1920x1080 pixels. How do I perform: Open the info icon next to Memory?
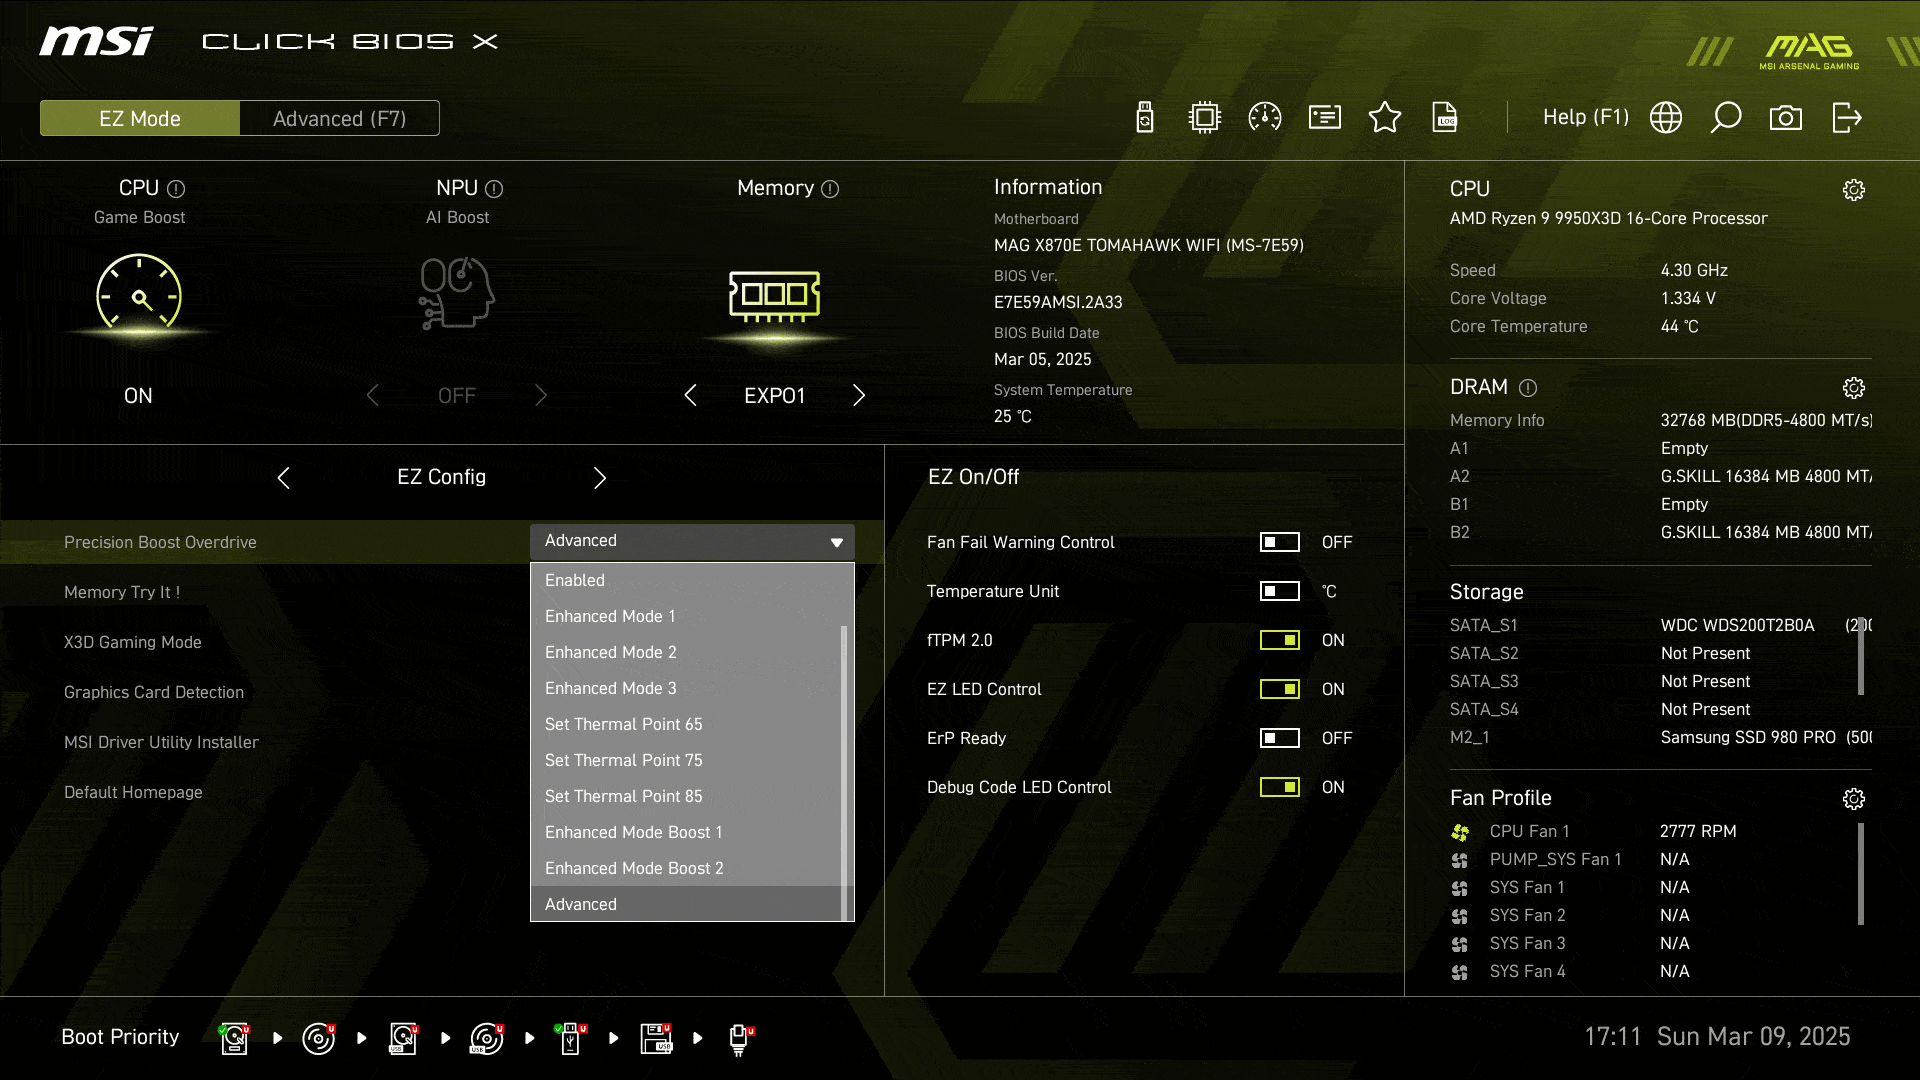830,188
